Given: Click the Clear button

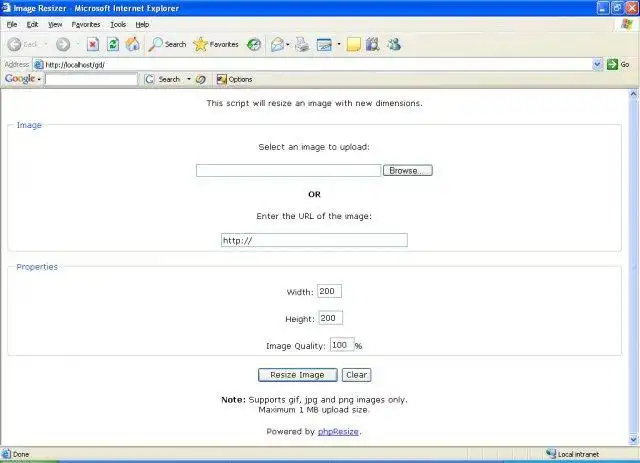Looking at the screenshot, I should (356, 375).
